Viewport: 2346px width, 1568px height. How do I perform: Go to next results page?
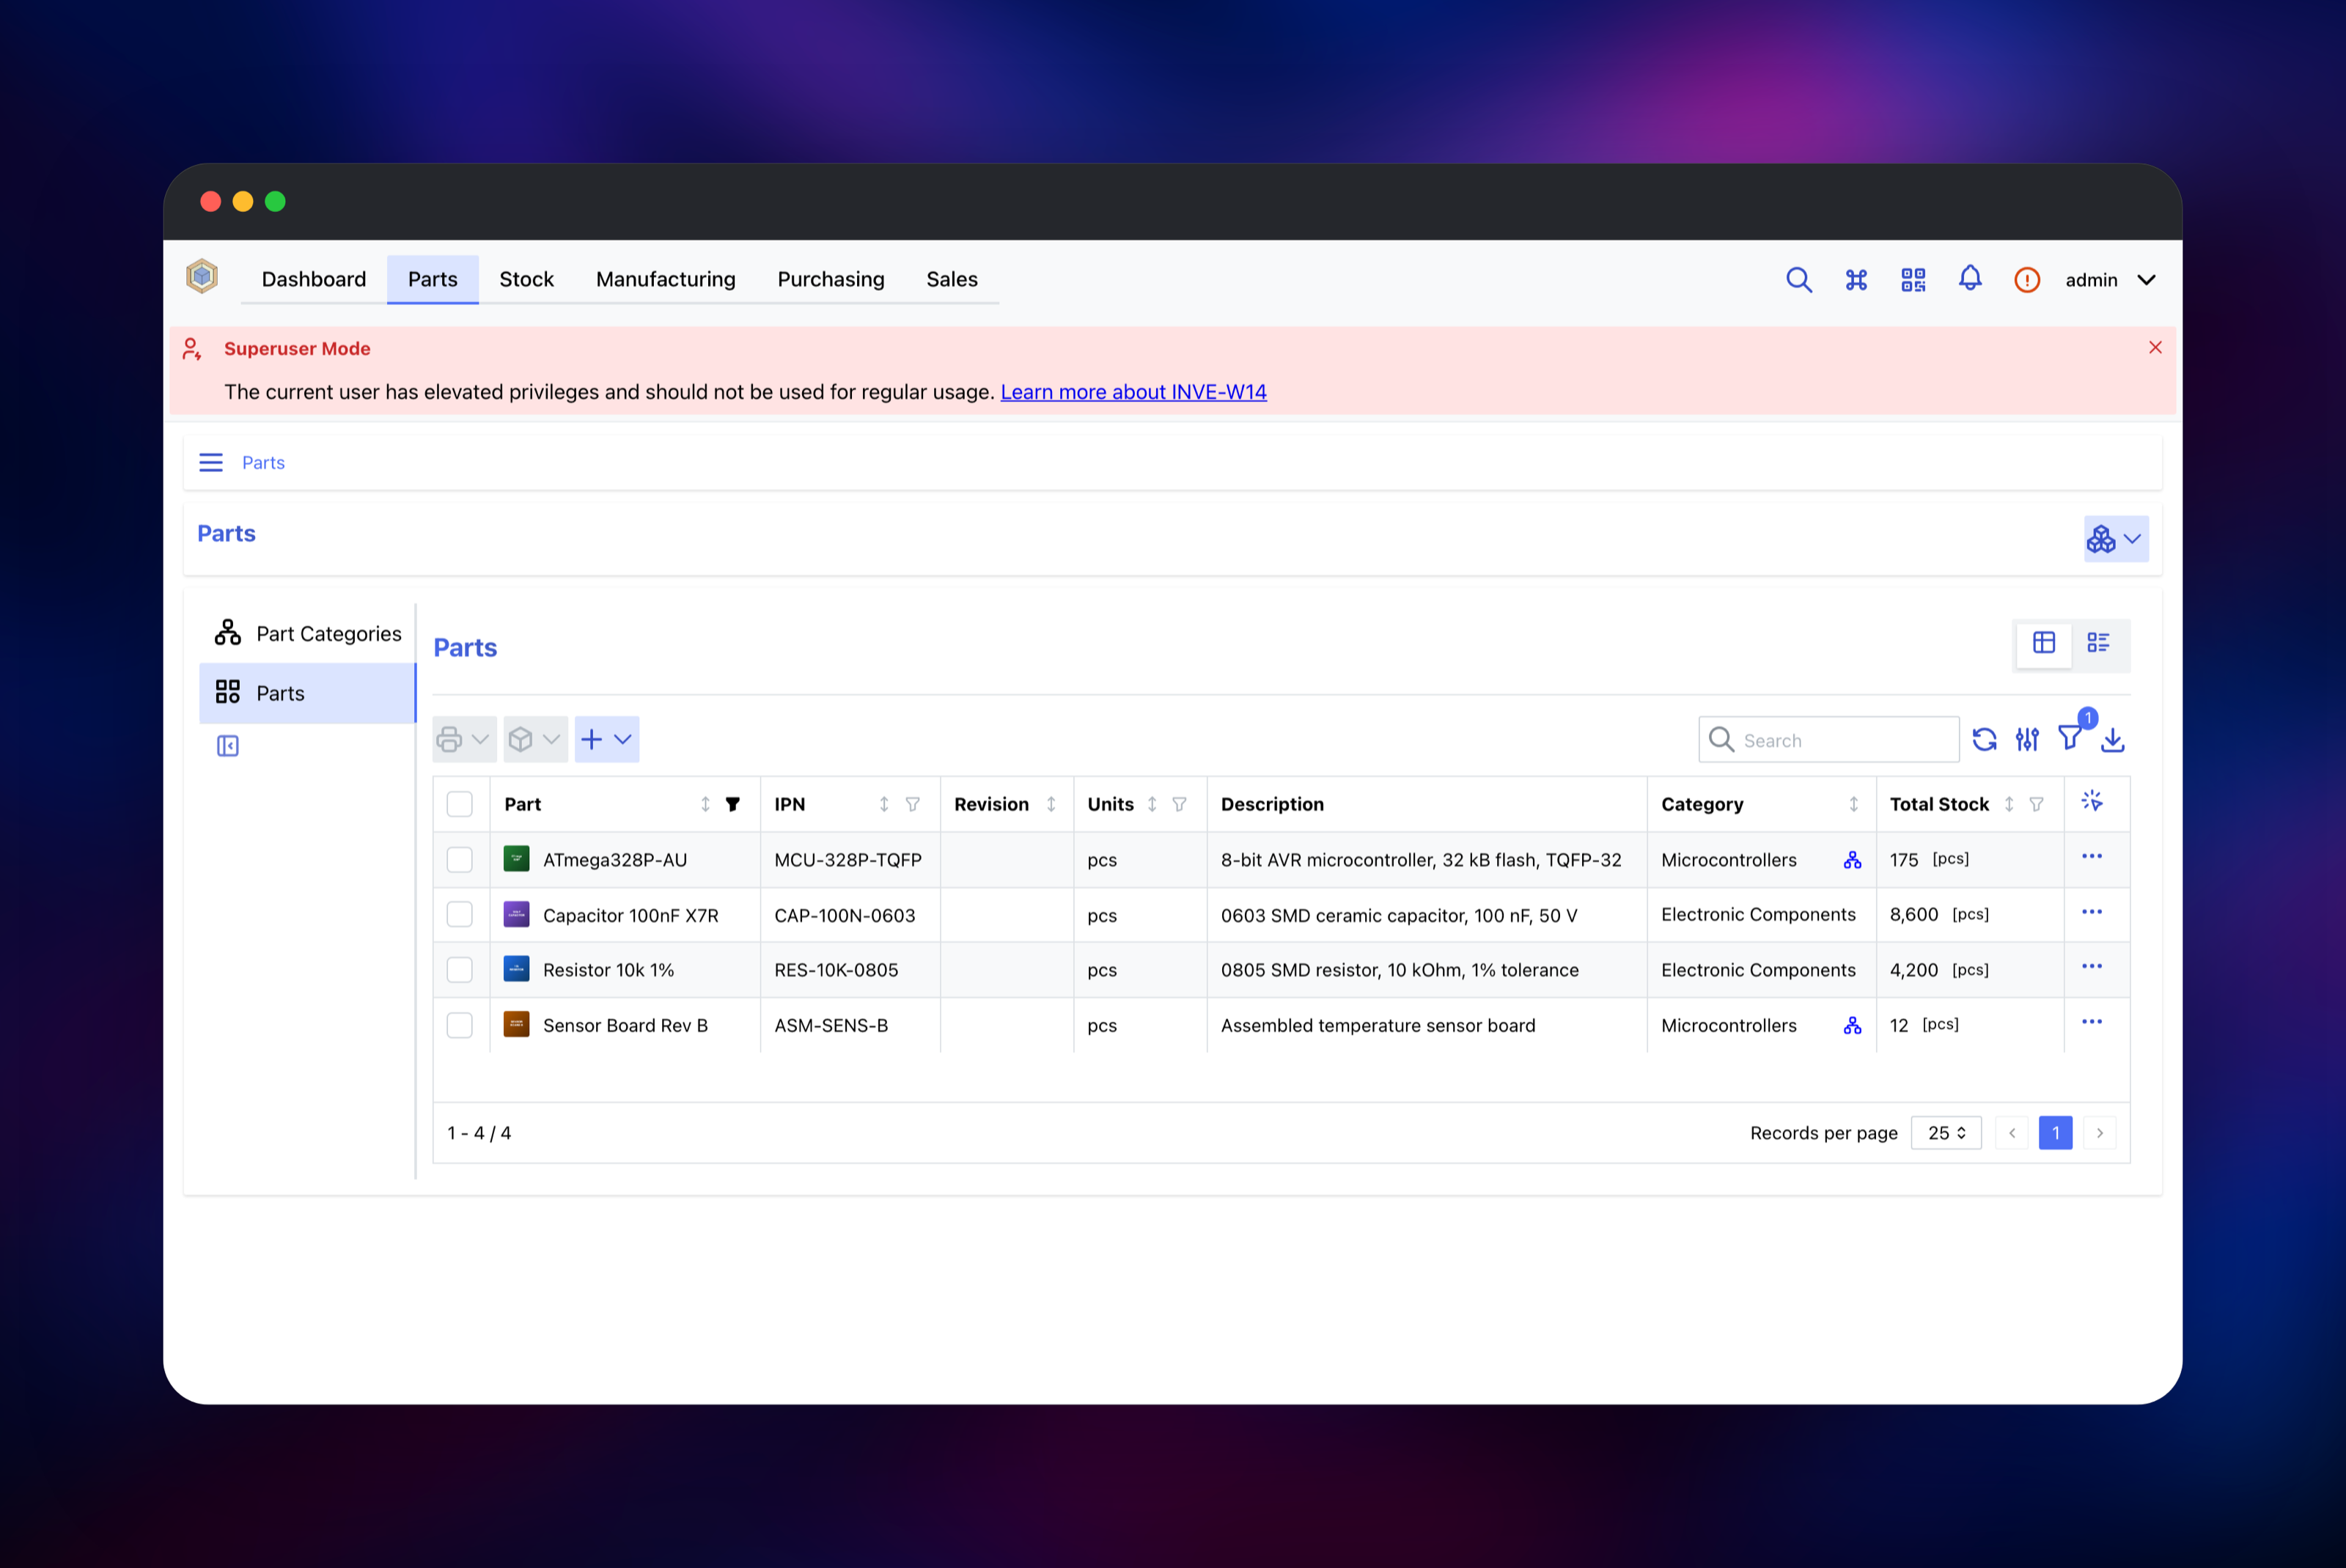(2099, 1133)
